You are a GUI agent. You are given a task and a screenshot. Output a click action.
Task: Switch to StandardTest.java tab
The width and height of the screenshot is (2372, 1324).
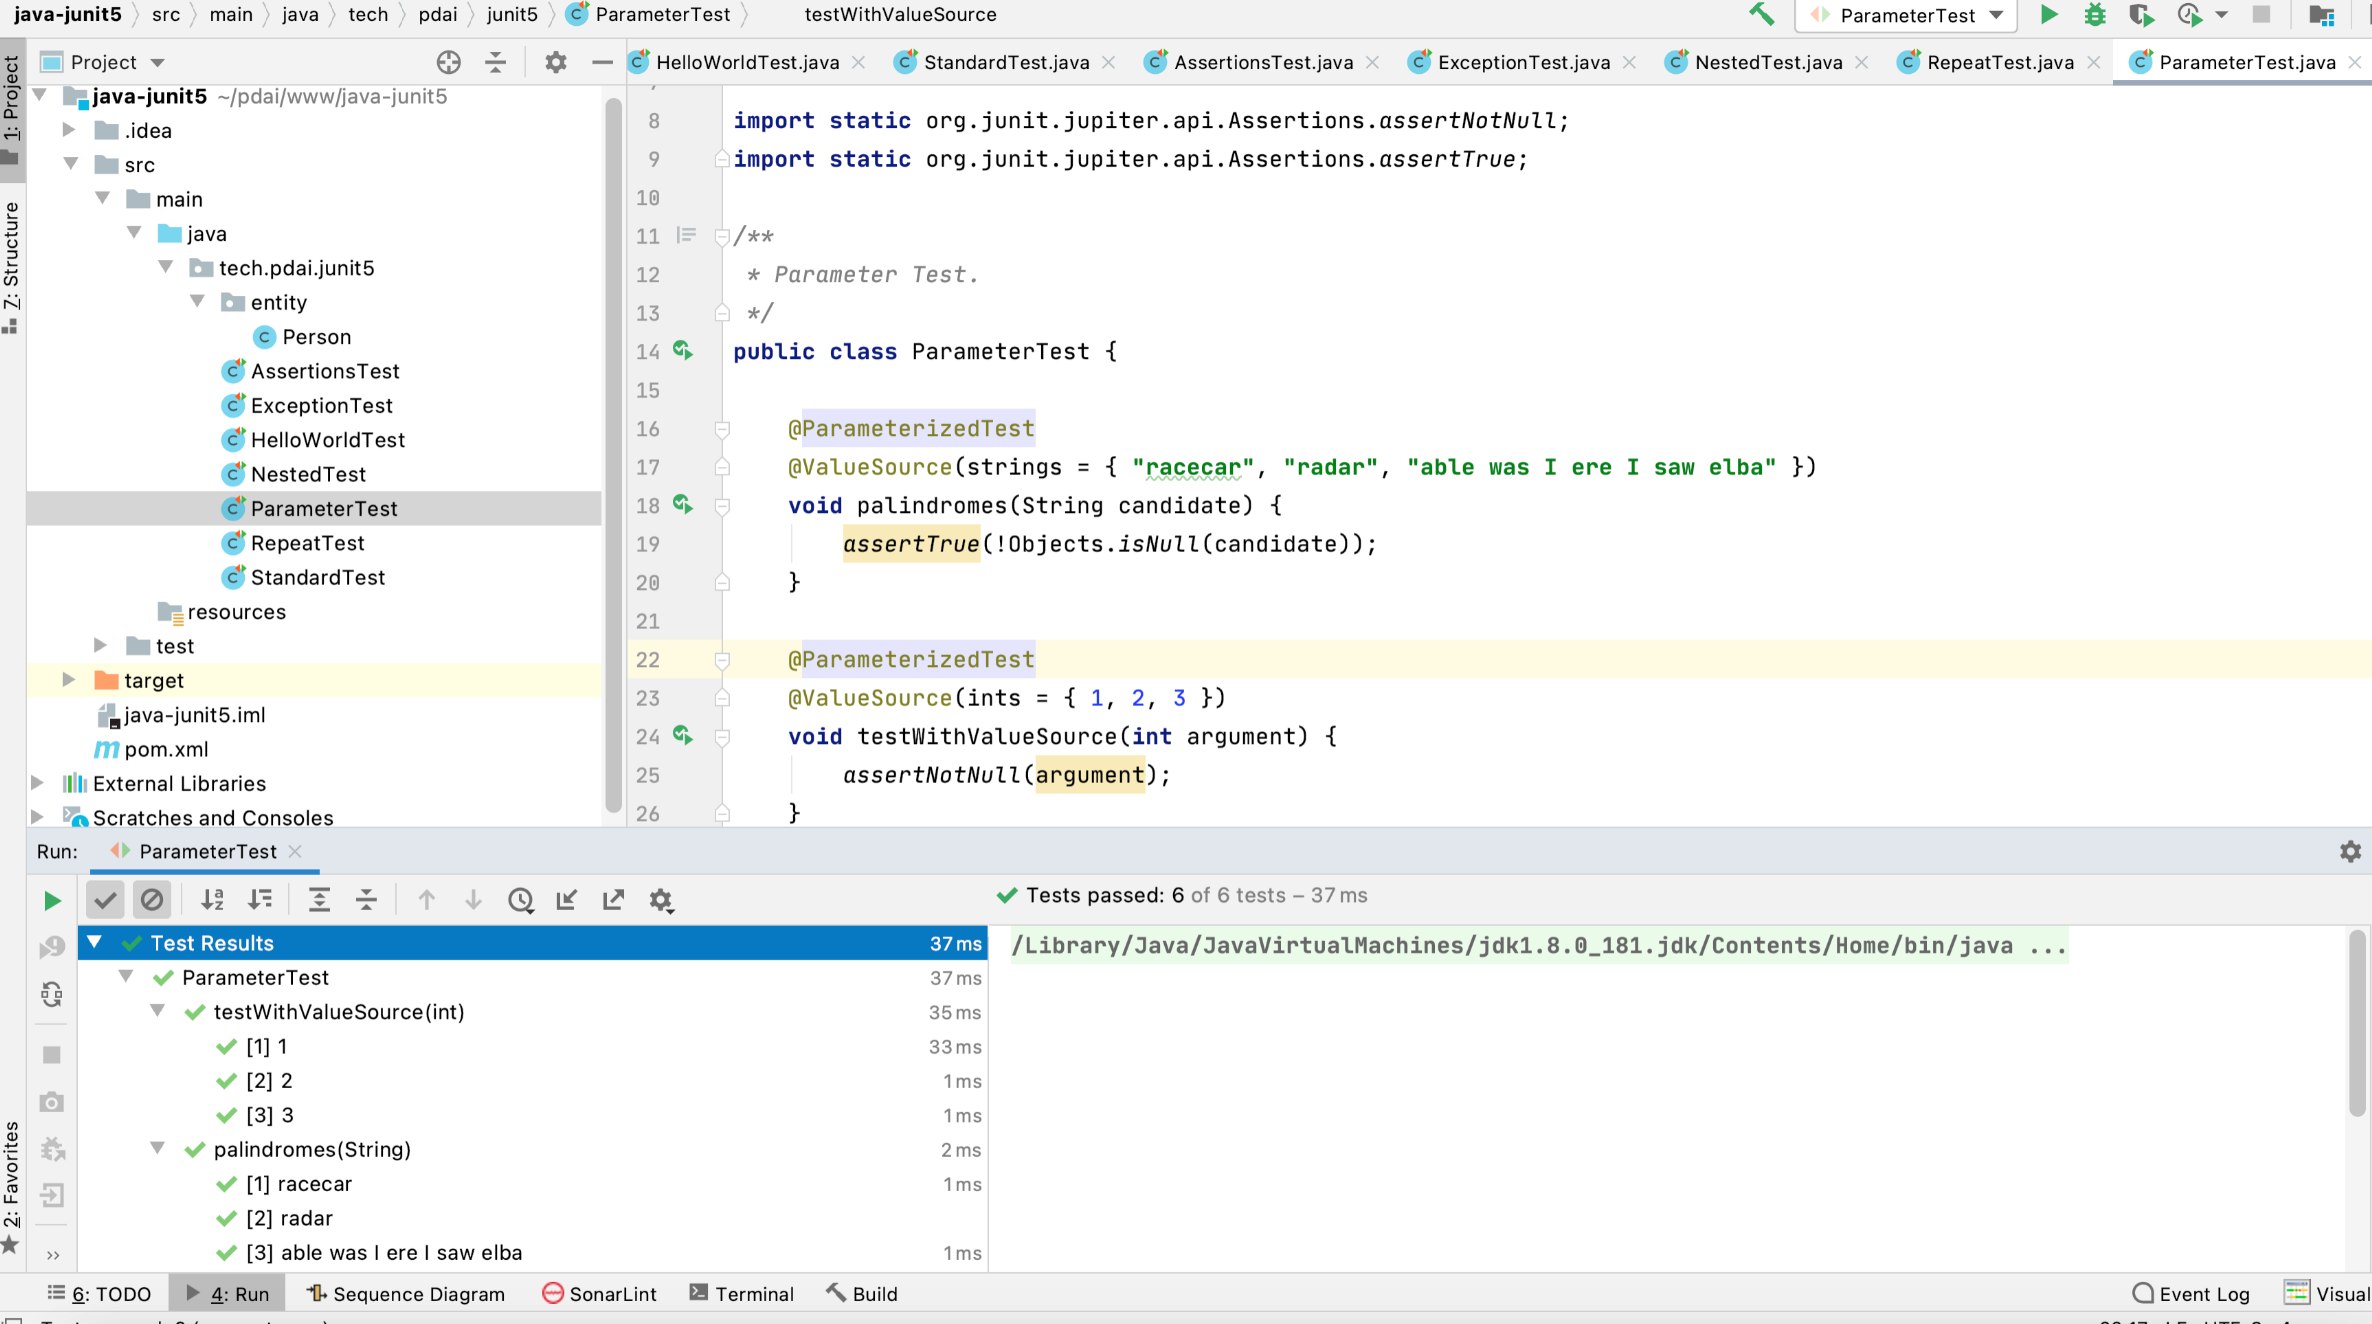[x=1006, y=62]
